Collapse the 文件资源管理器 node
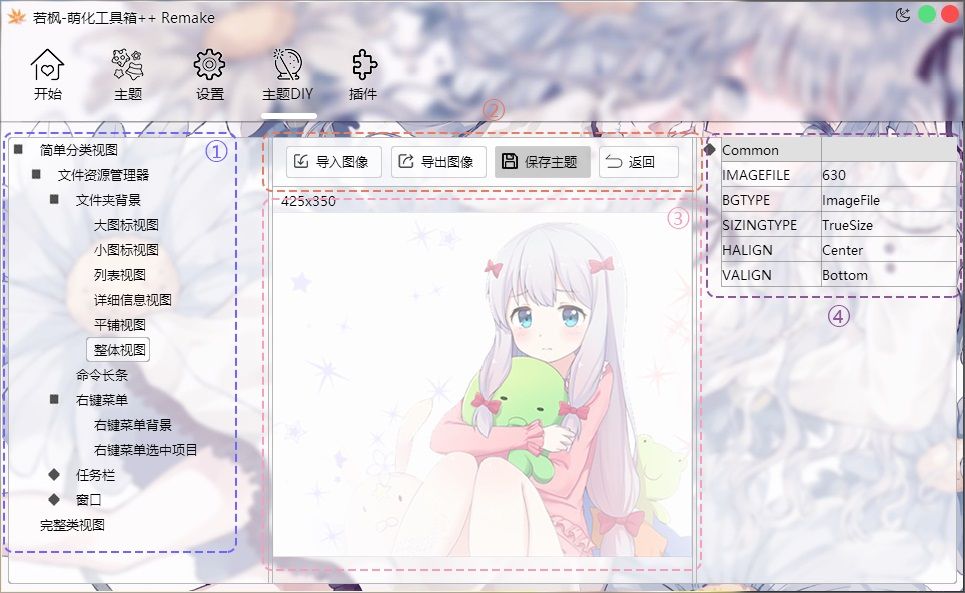 [36, 174]
